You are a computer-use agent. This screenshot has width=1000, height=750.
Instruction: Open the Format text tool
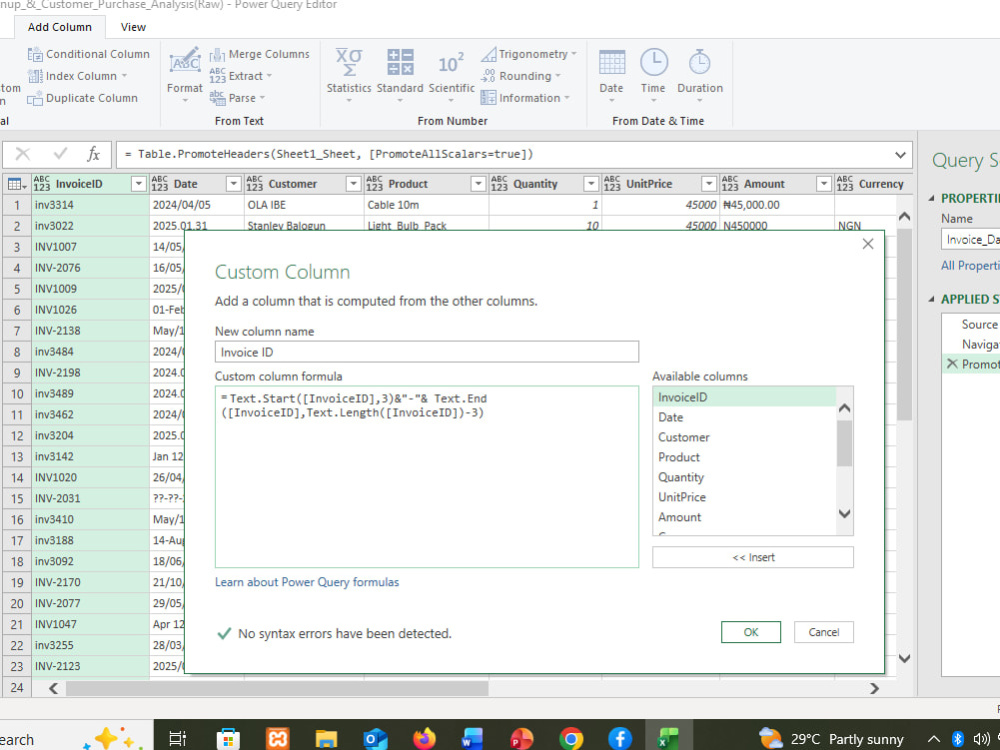185,73
